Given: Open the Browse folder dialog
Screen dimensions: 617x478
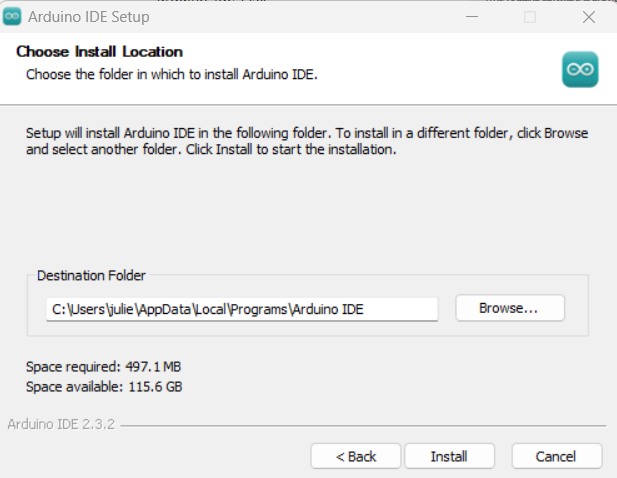Looking at the screenshot, I should pyautogui.click(x=509, y=308).
